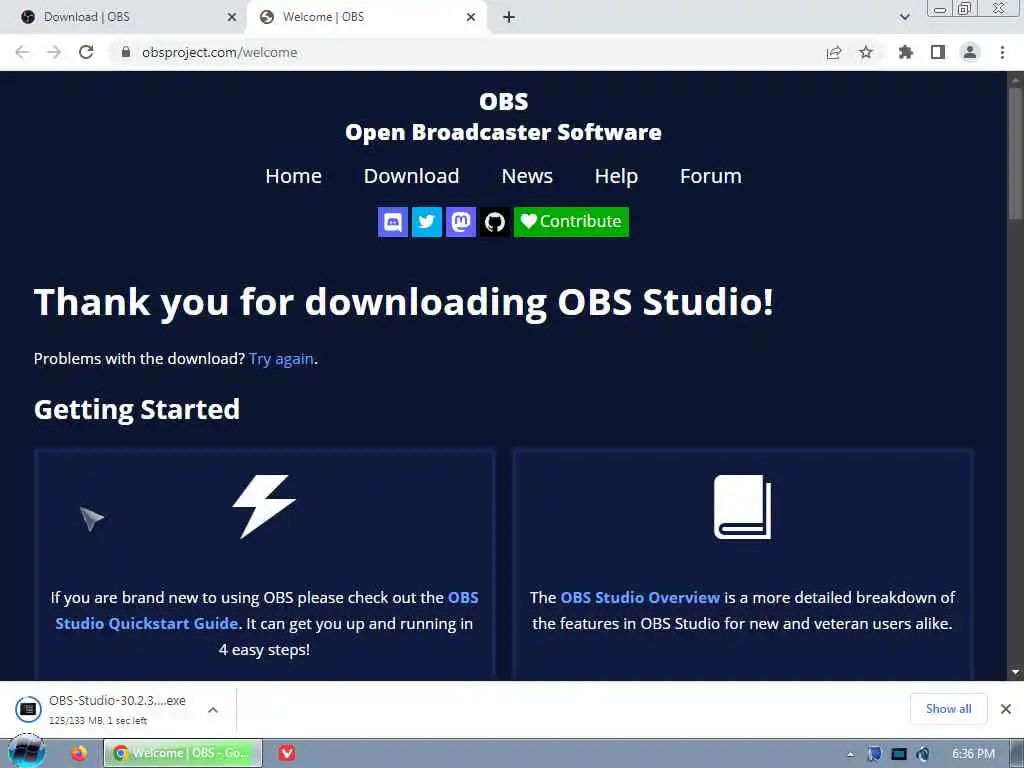
Task: Select Welcome | OBS Chrome taskbar button
Action: [x=183, y=753]
